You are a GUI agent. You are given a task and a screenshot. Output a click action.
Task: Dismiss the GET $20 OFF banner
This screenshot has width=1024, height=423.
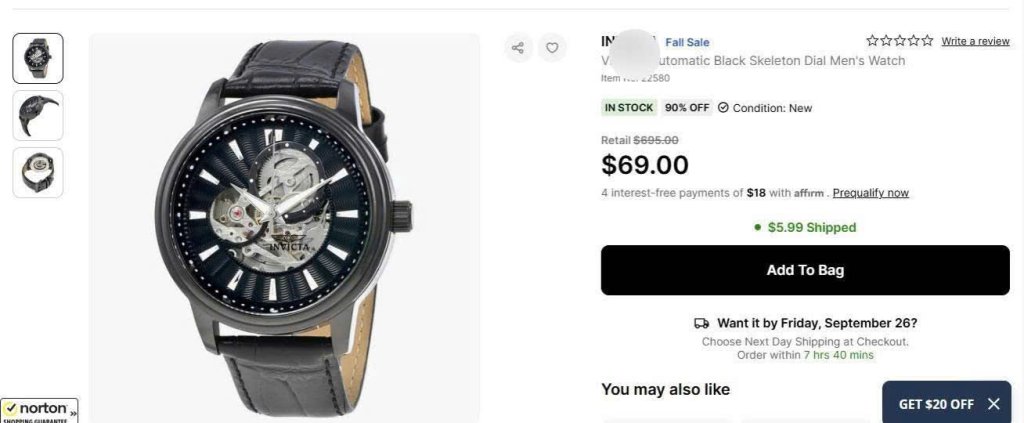[993, 404]
